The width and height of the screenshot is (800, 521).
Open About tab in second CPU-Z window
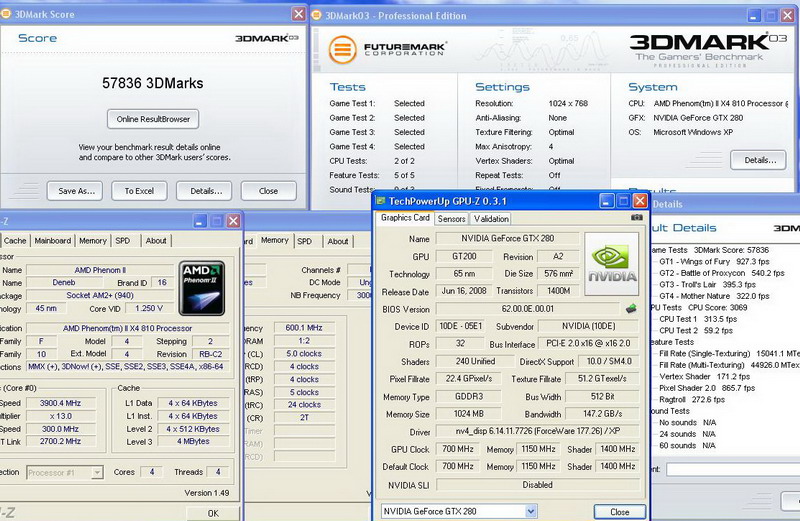[x=338, y=241]
